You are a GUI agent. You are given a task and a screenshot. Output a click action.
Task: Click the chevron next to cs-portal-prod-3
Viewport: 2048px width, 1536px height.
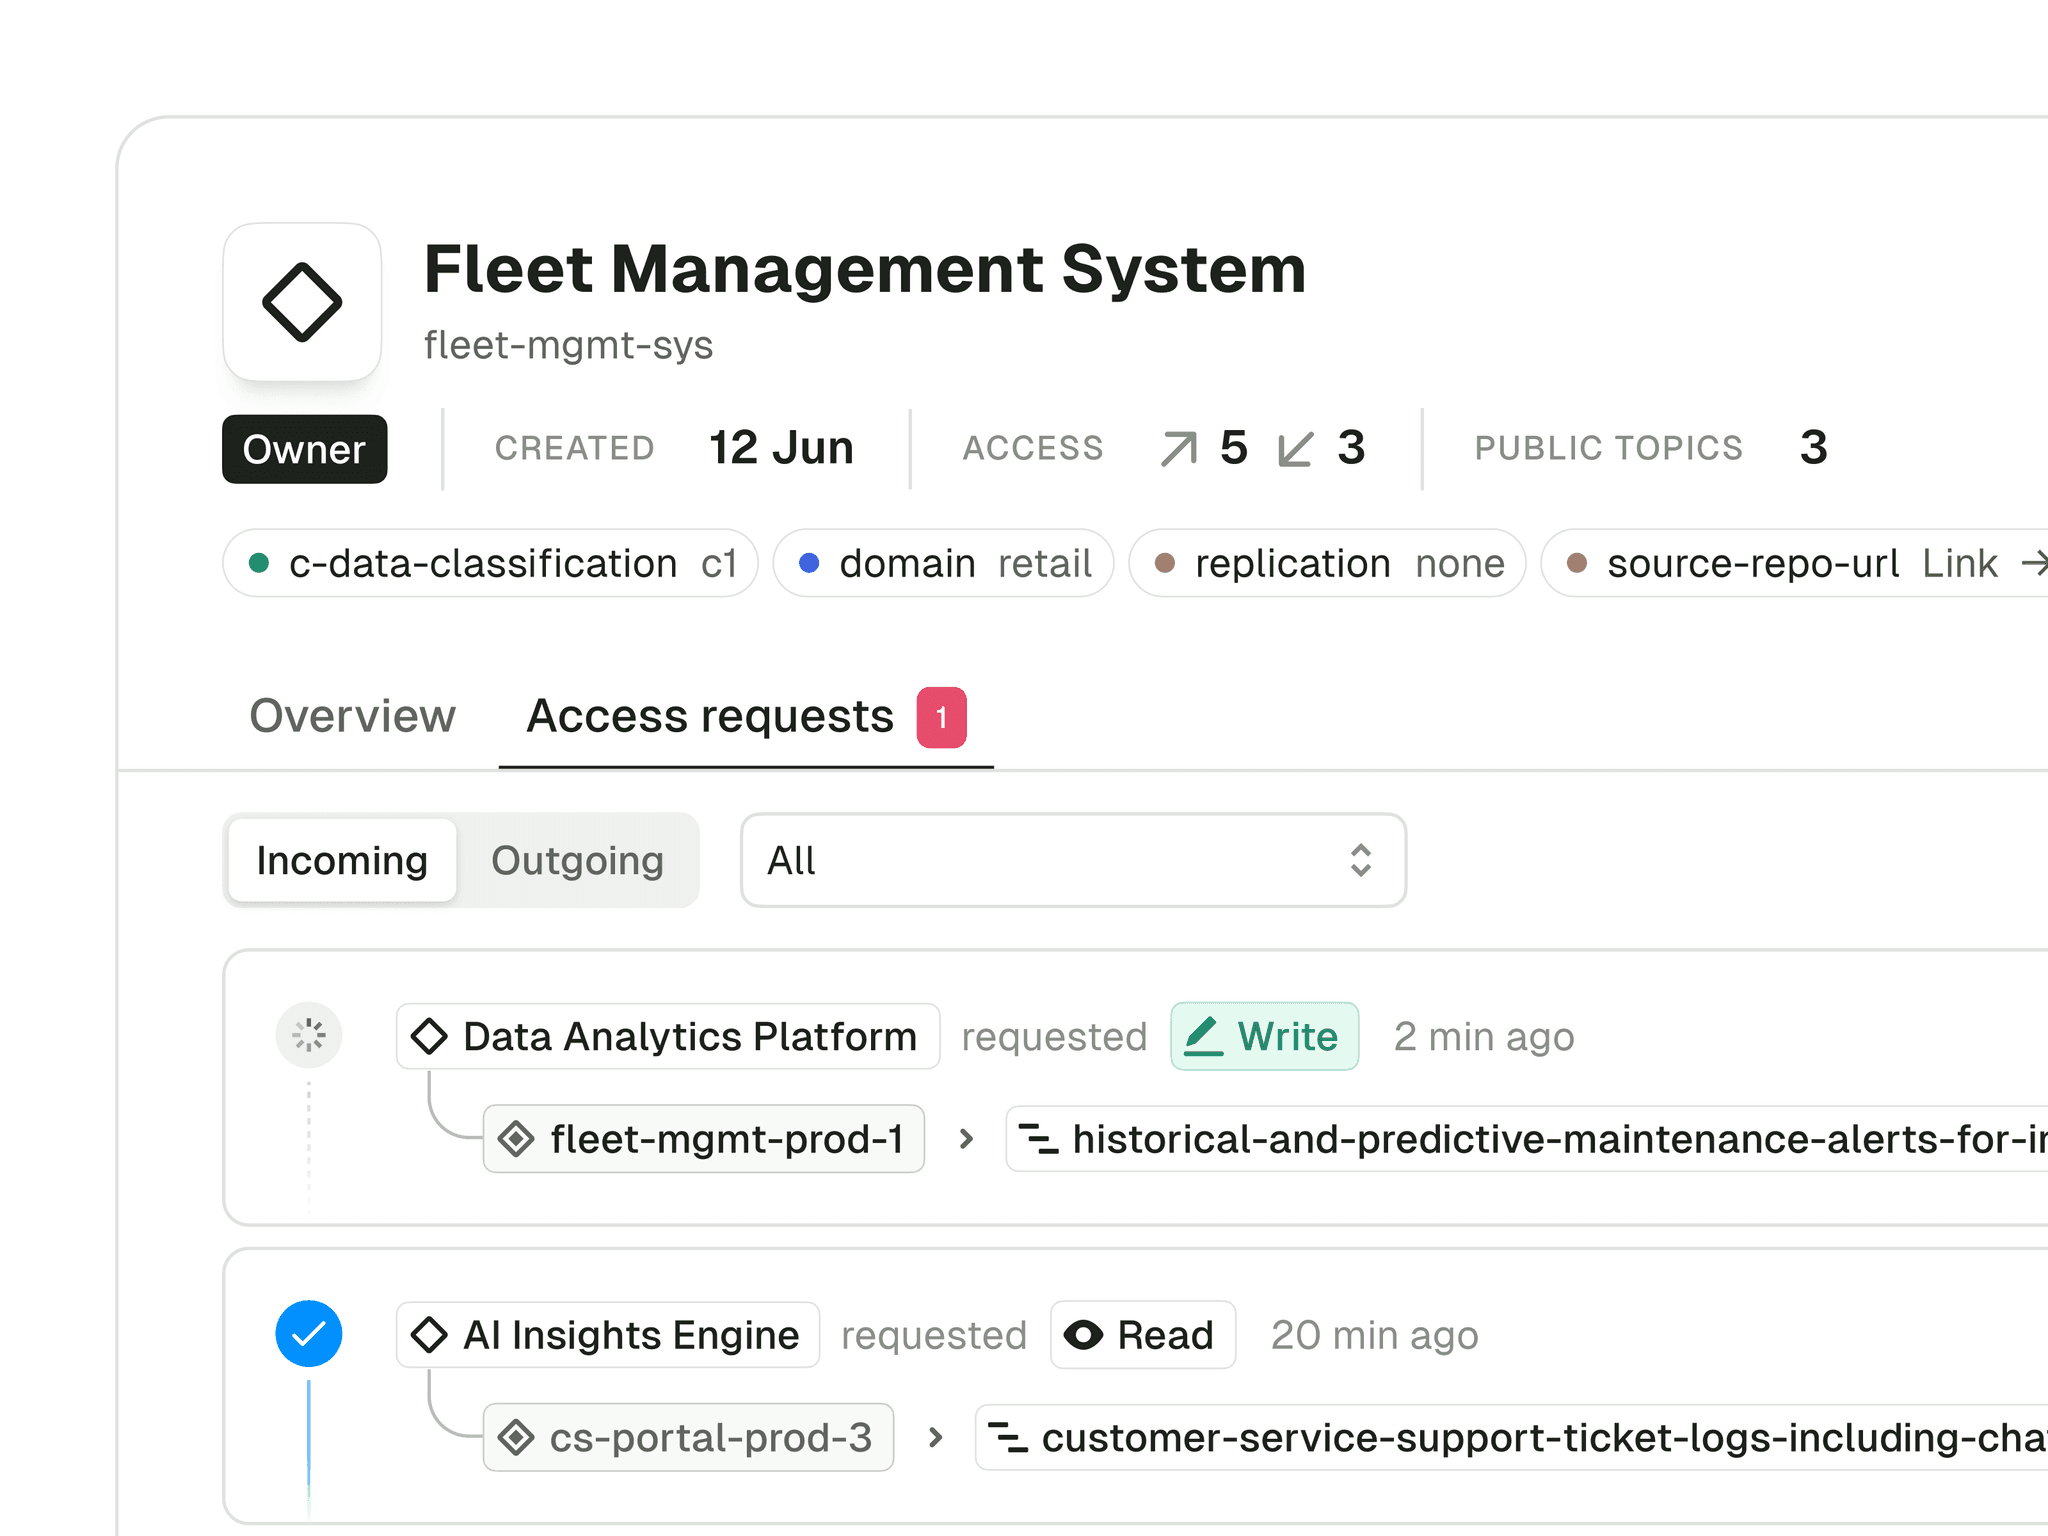click(x=934, y=1437)
